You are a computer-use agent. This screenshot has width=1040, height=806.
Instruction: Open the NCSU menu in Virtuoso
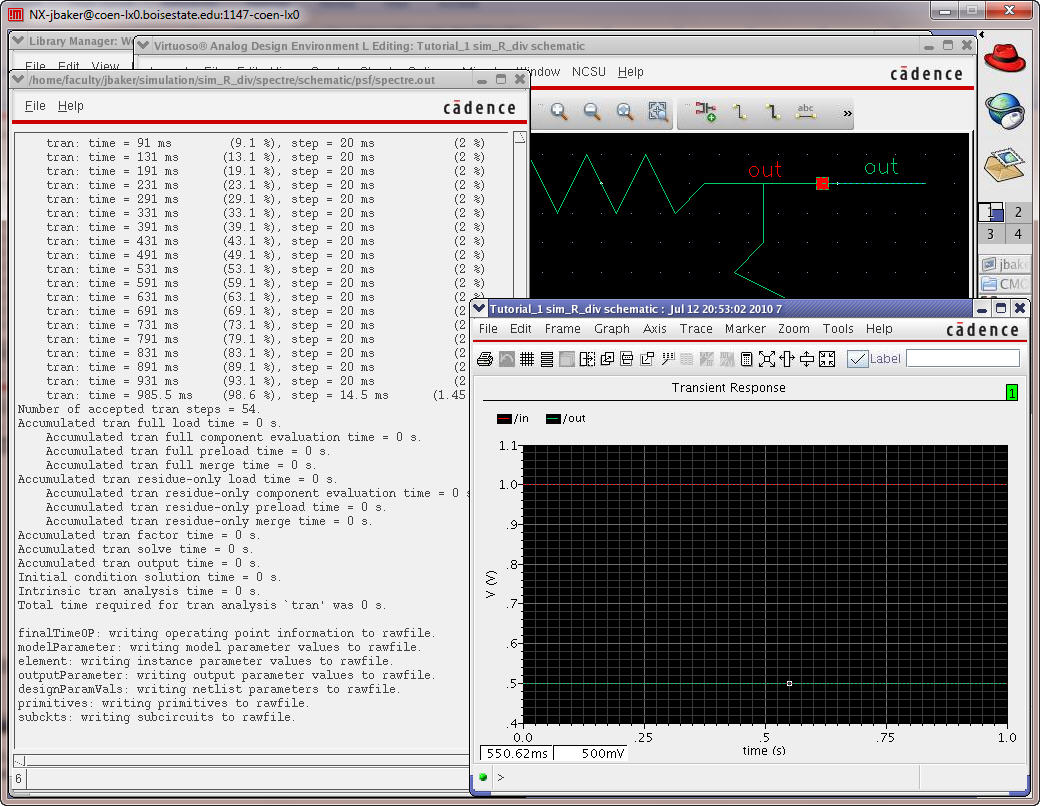pos(589,72)
